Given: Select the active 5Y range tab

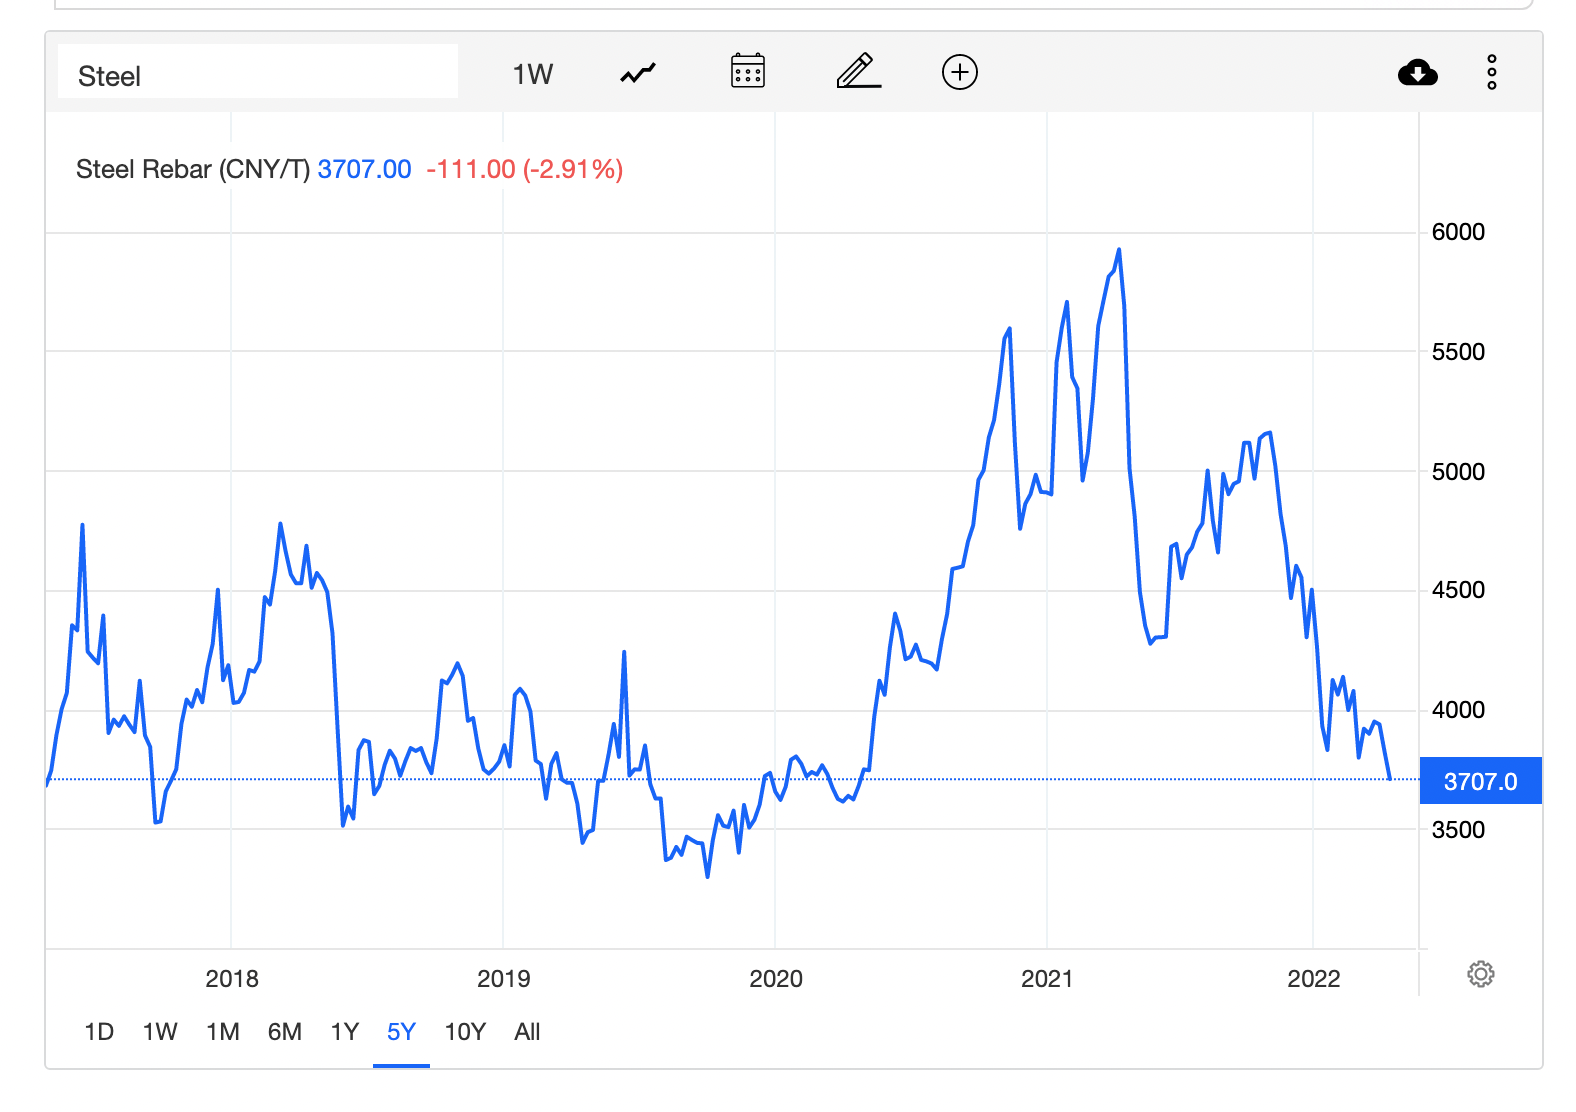Looking at the screenshot, I should tap(401, 1032).
